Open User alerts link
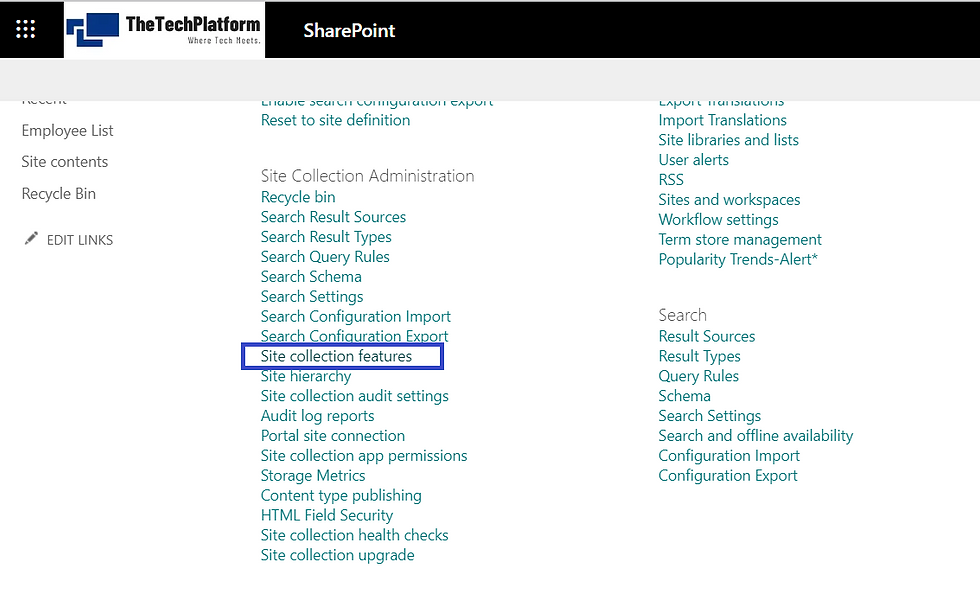 click(x=693, y=160)
